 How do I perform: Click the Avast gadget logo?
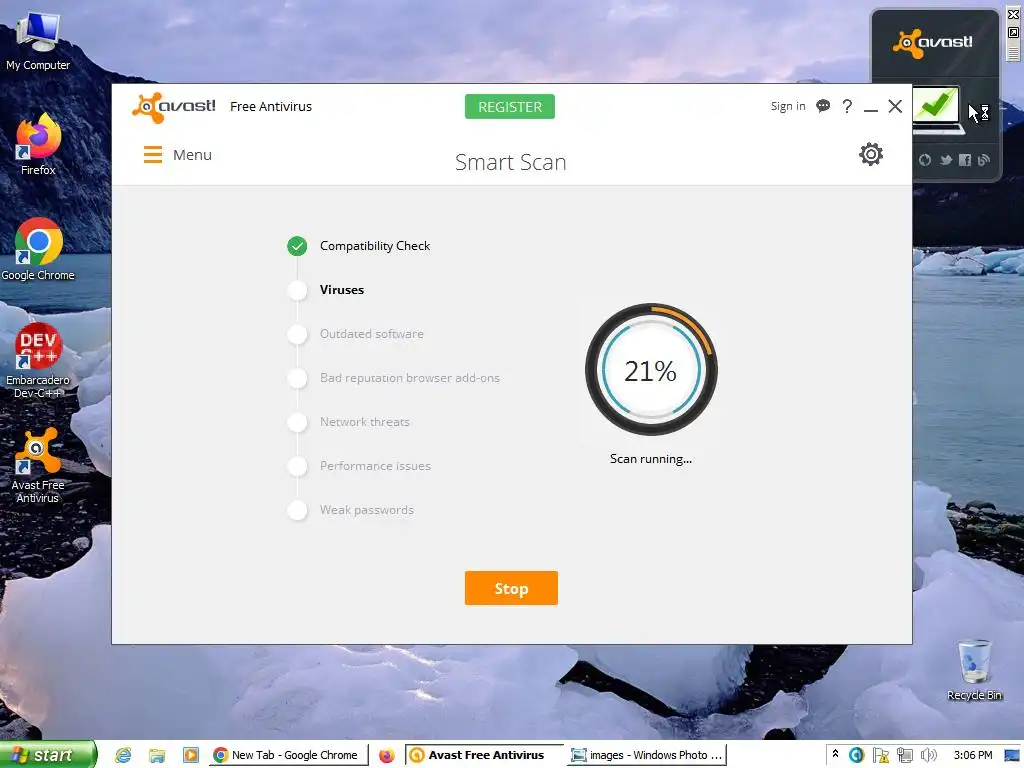(933, 43)
